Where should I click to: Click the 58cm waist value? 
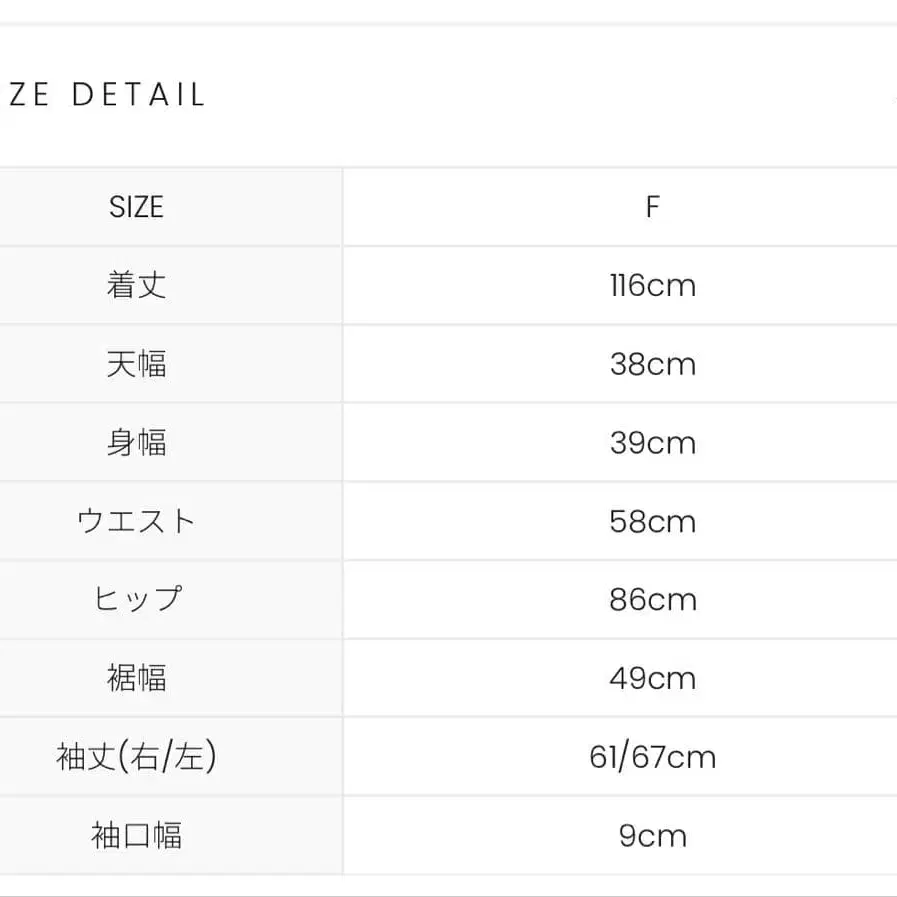653,521
